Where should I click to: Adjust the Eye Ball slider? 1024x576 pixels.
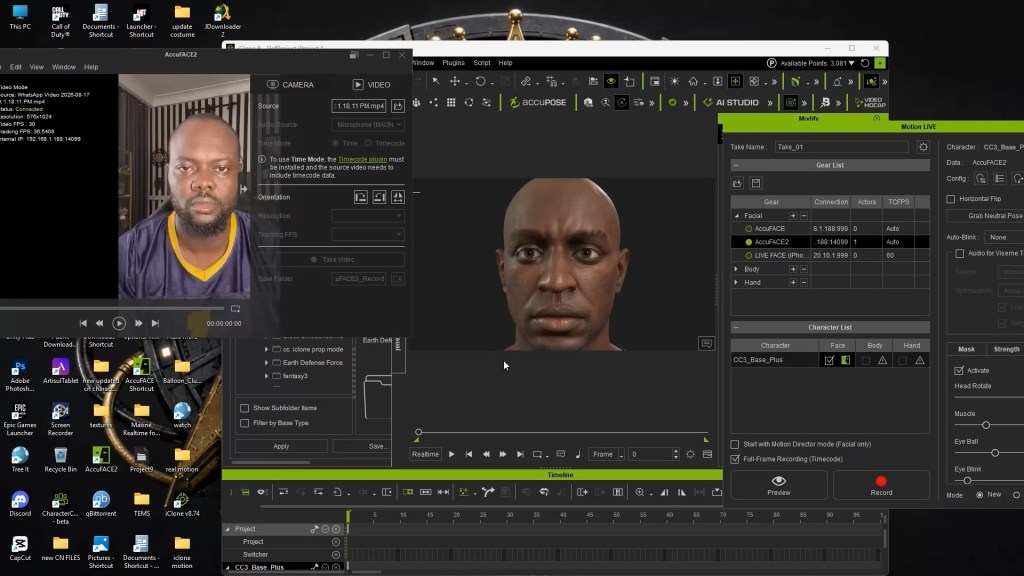(995, 453)
